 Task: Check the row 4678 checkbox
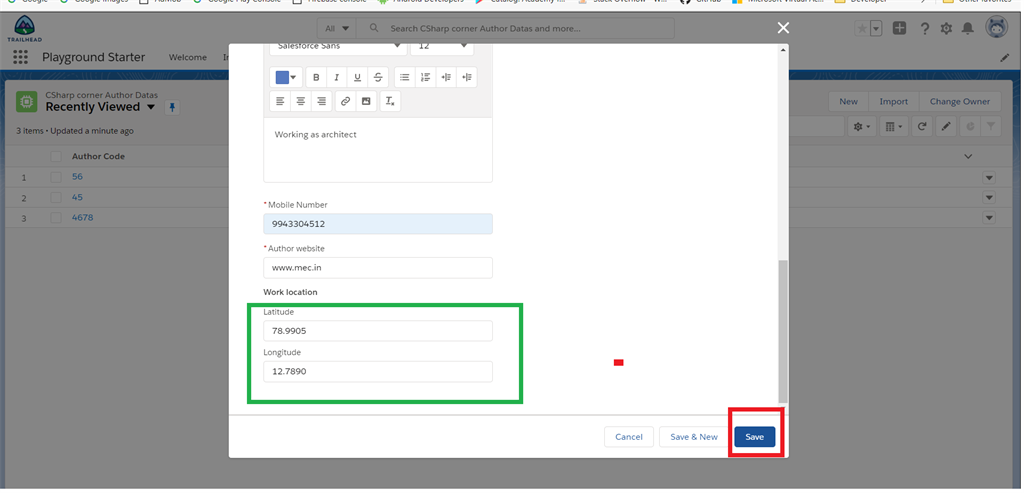point(56,217)
